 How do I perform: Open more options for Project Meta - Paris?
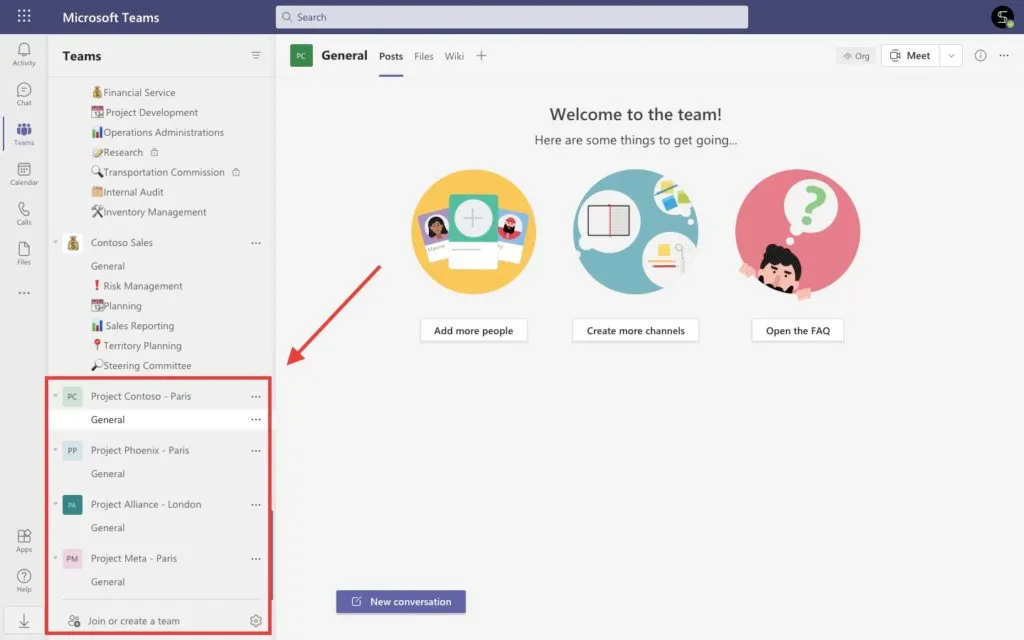tap(256, 559)
